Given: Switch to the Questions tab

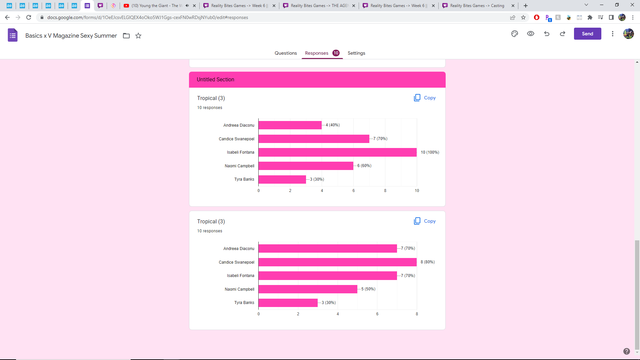Looking at the screenshot, I should pos(286,53).
